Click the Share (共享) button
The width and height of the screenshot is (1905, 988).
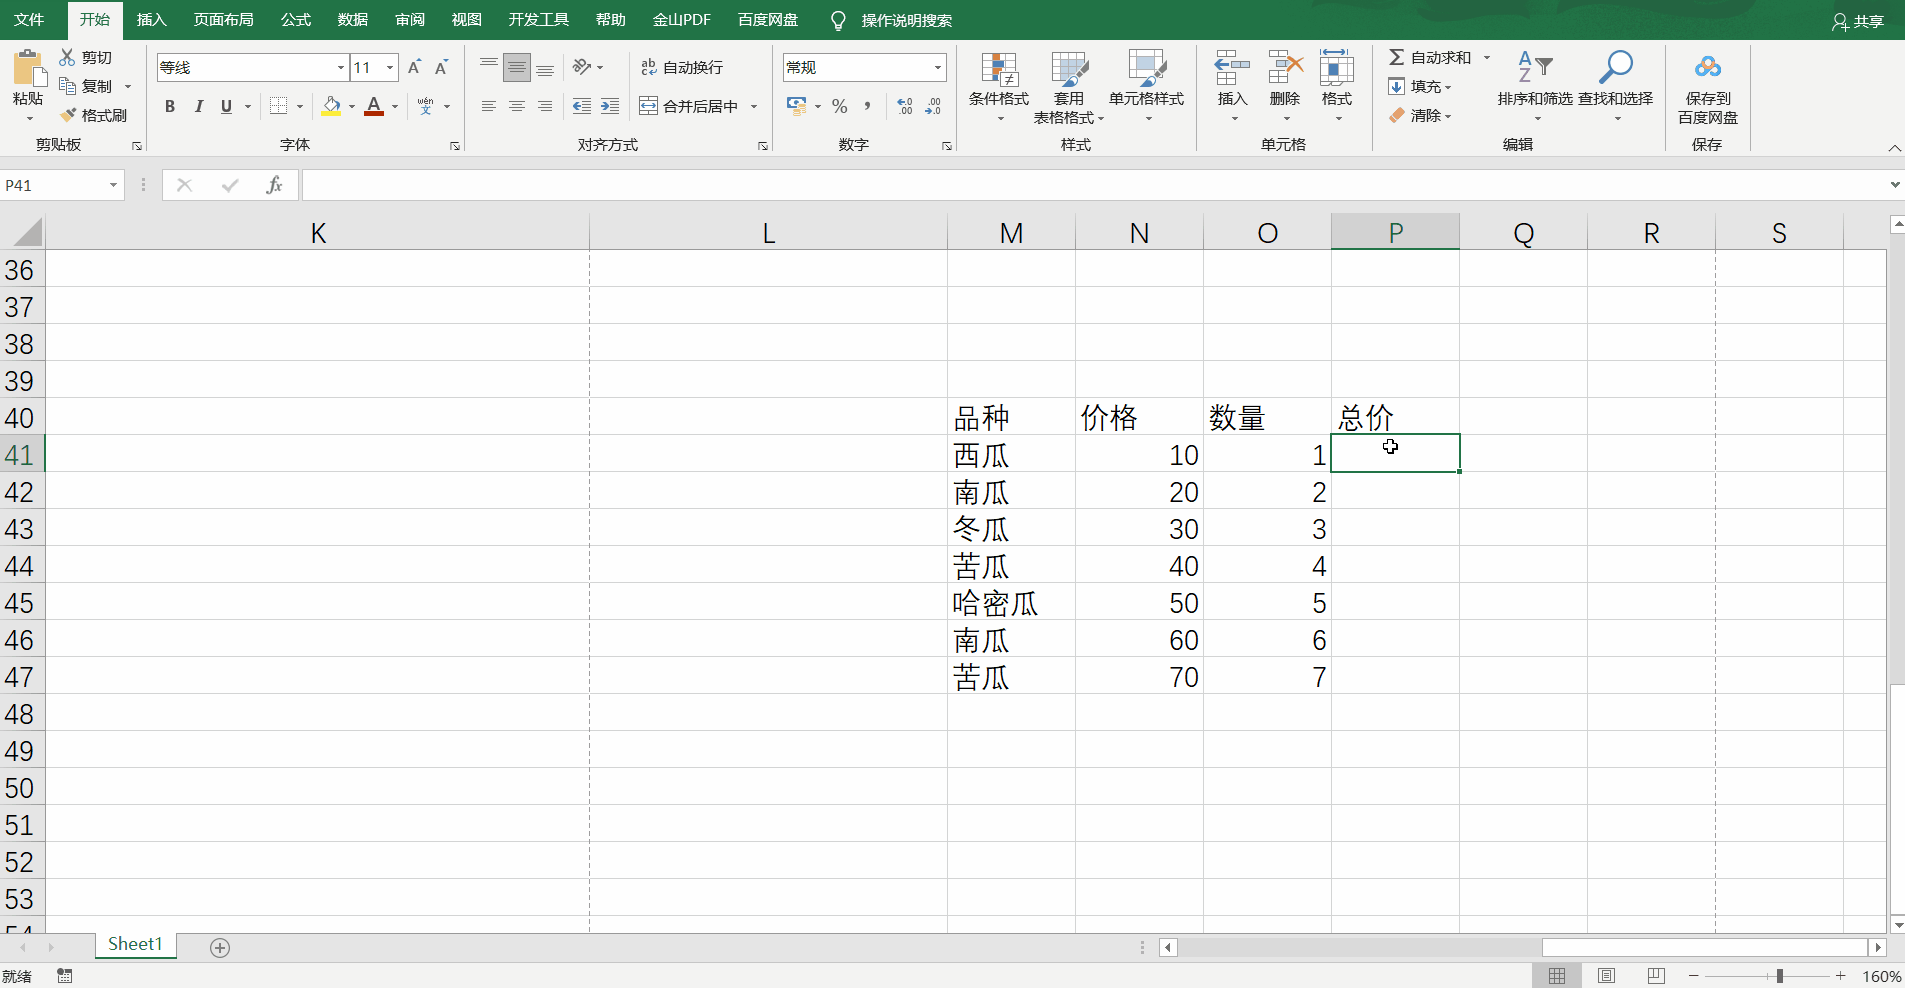click(1858, 21)
